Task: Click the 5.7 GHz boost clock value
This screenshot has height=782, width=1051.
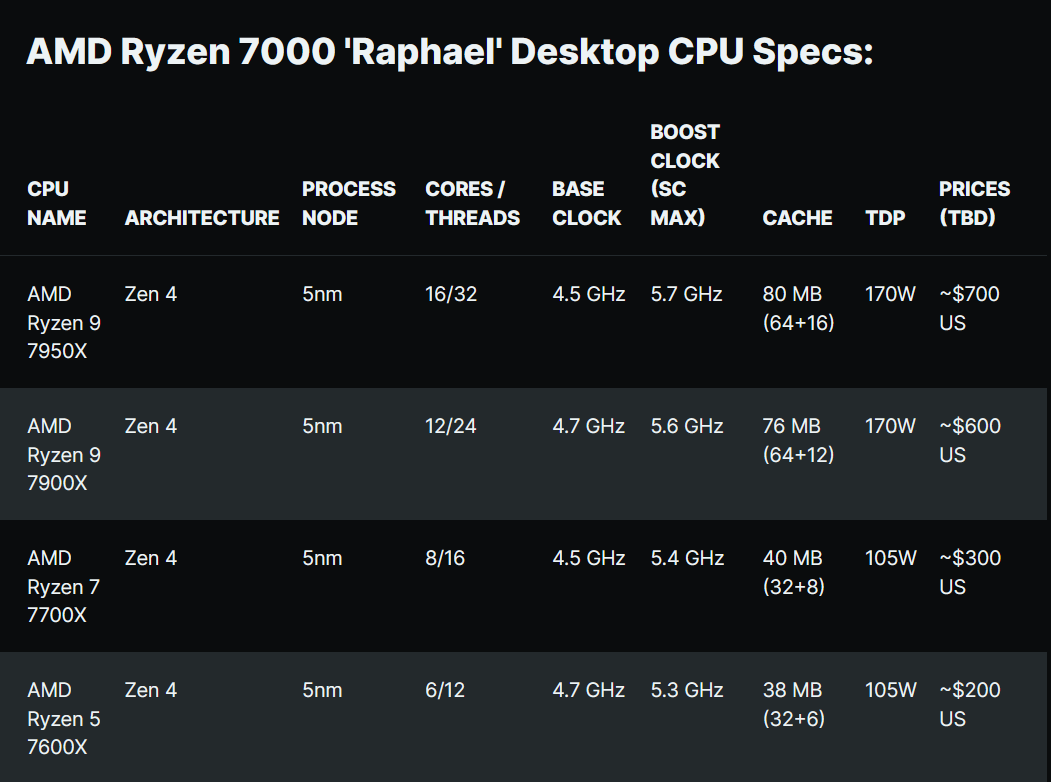Action: (x=686, y=294)
